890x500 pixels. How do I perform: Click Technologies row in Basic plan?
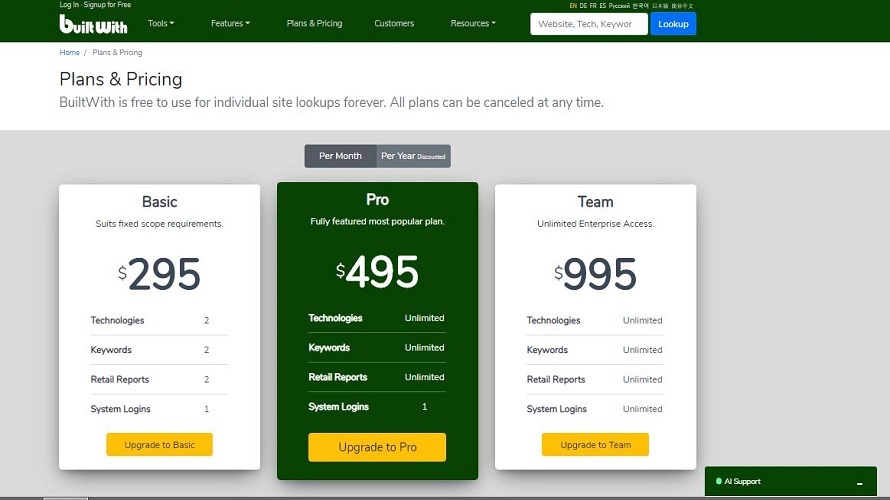159,320
